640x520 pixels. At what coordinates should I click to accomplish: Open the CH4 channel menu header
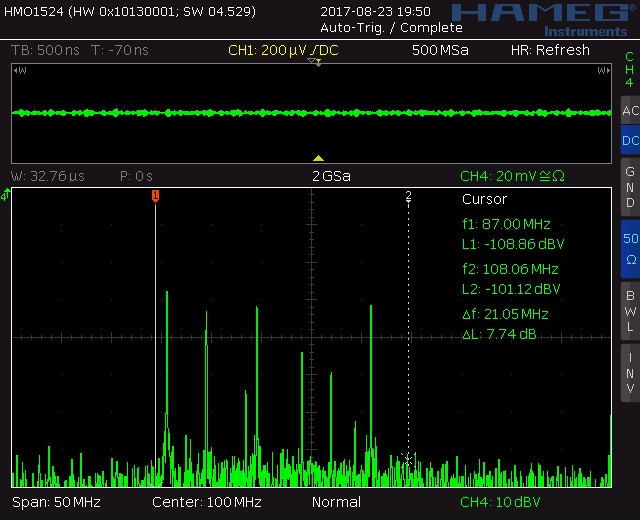click(x=630, y=70)
